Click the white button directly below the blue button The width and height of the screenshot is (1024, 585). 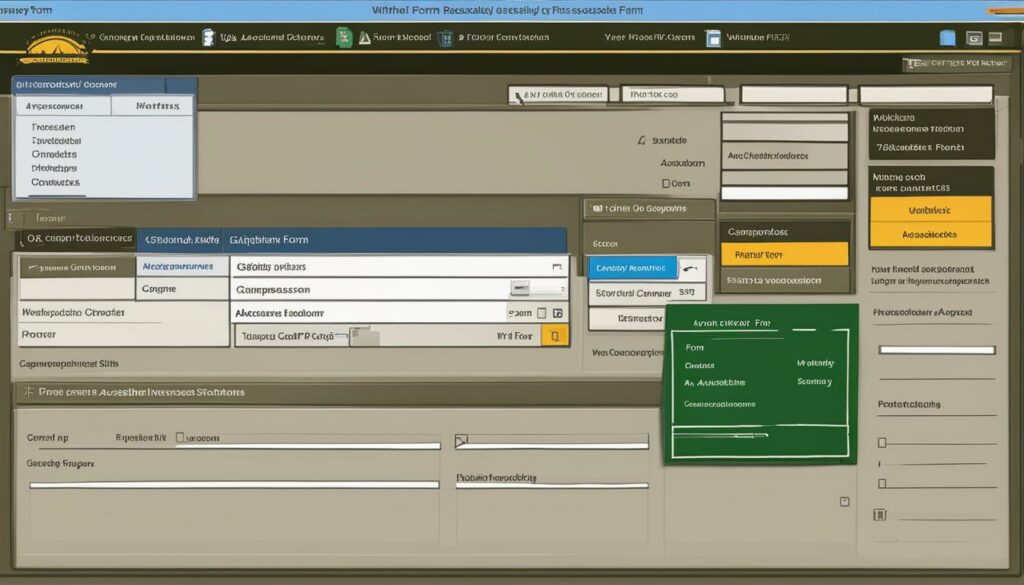point(647,293)
